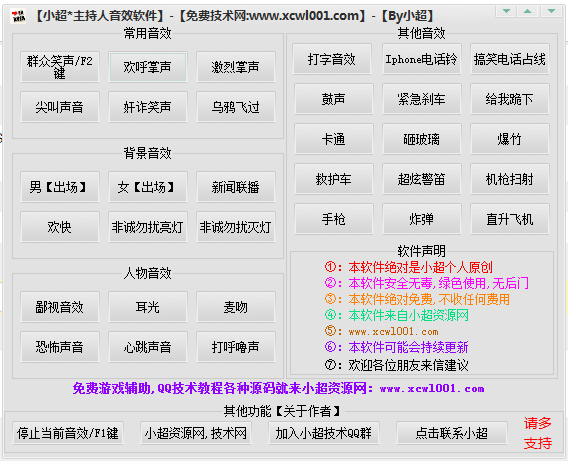568x461 pixels.
Task: Play the 女【出场】 entrance music
Action: pyautogui.click(x=148, y=187)
